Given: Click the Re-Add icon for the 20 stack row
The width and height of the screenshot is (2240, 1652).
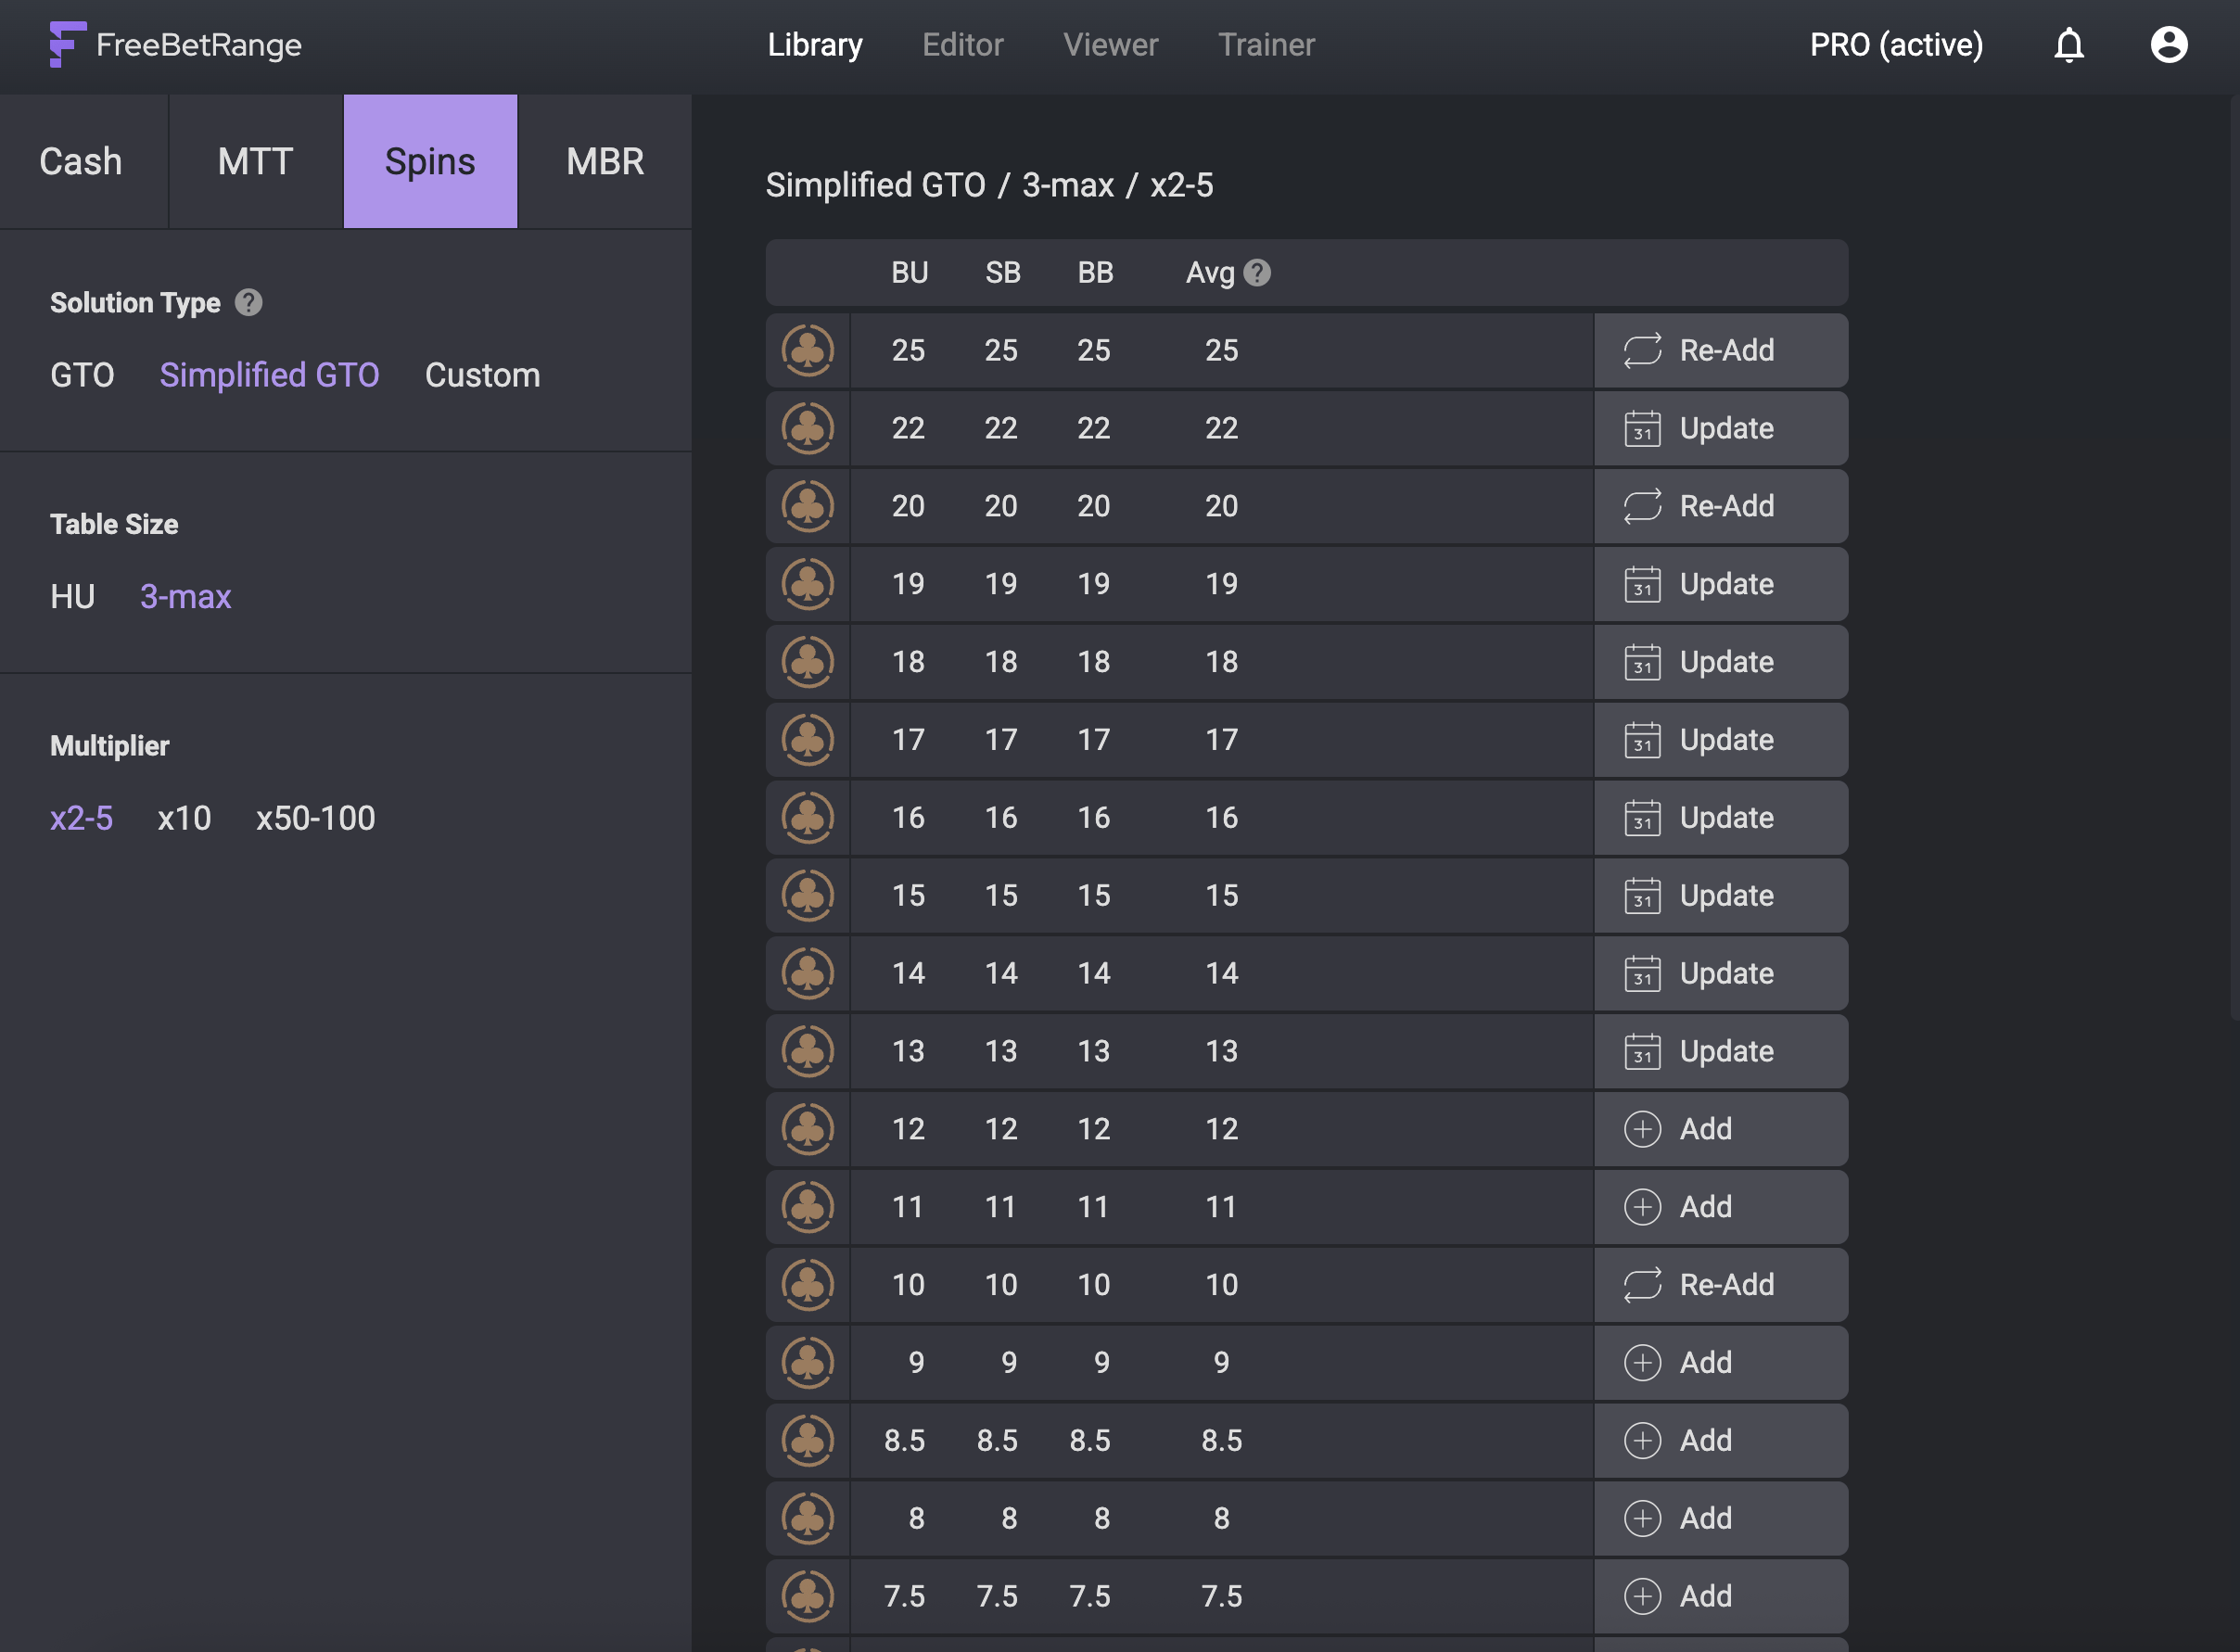Looking at the screenshot, I should click(x=1642, y=506).
